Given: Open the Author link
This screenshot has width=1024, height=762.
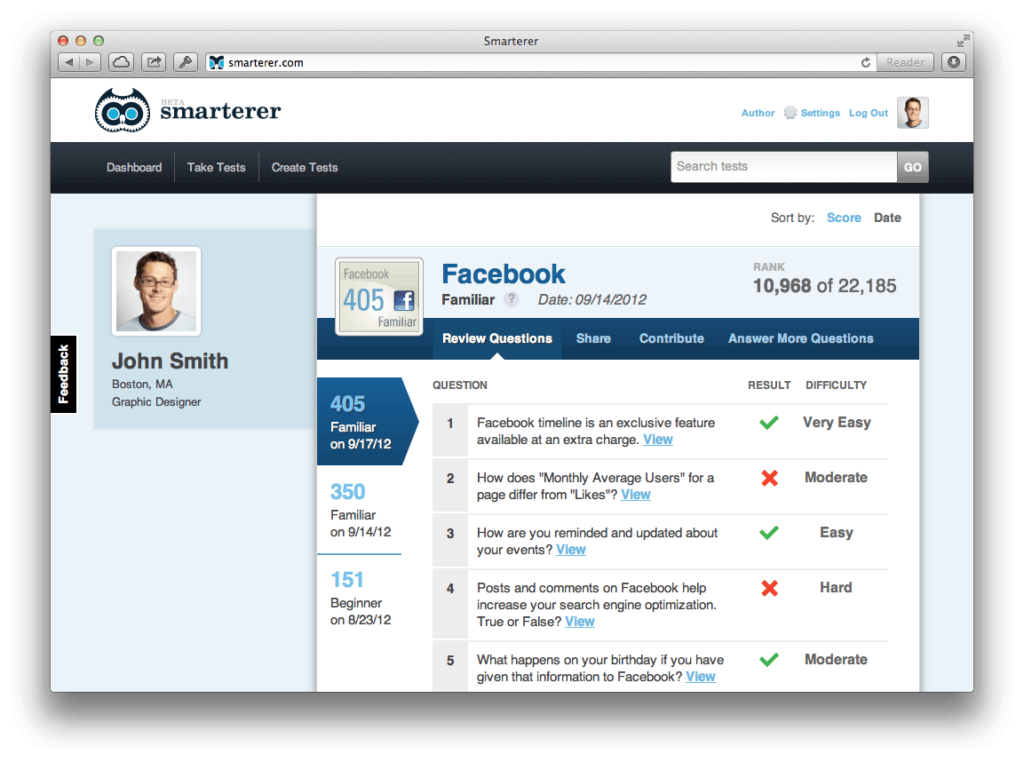Looking at the screenshot, I should pos(758,113).
